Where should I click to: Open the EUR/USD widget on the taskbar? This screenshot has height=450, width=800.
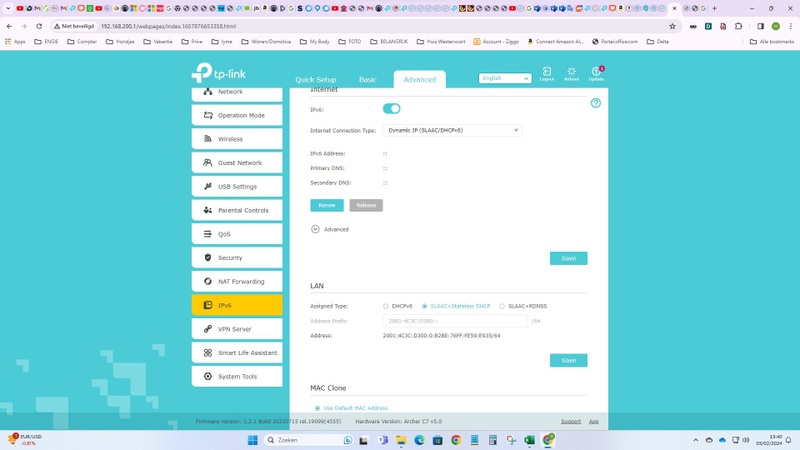(24, 440)
